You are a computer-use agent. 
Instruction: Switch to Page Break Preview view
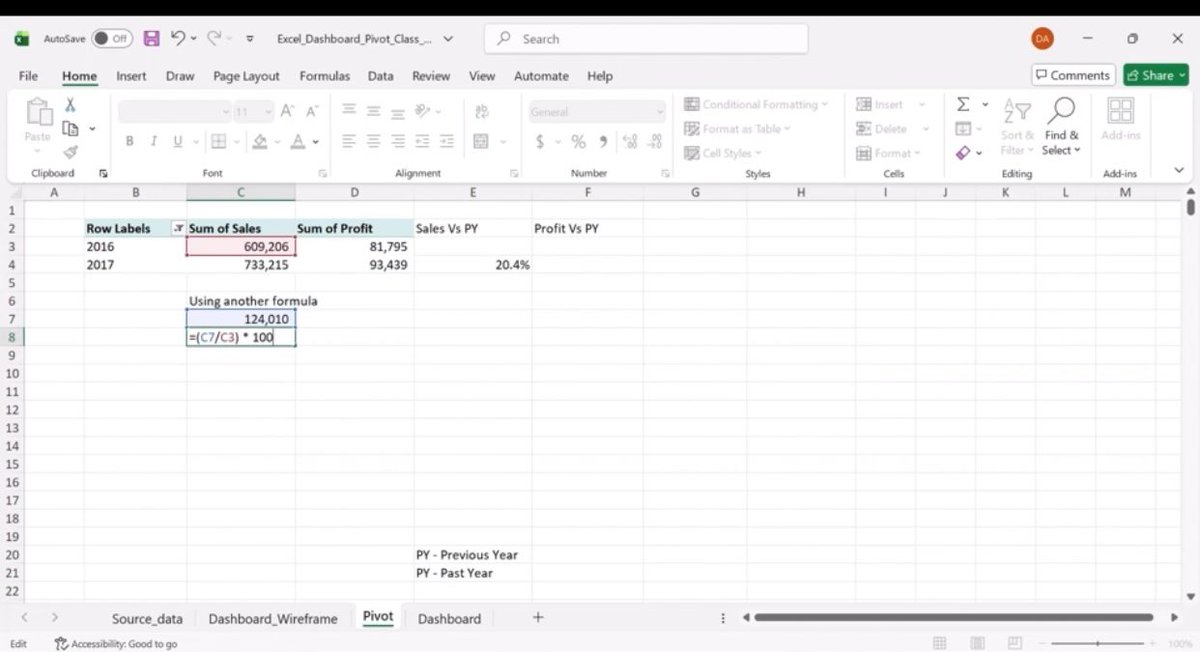click(1015, 643)
